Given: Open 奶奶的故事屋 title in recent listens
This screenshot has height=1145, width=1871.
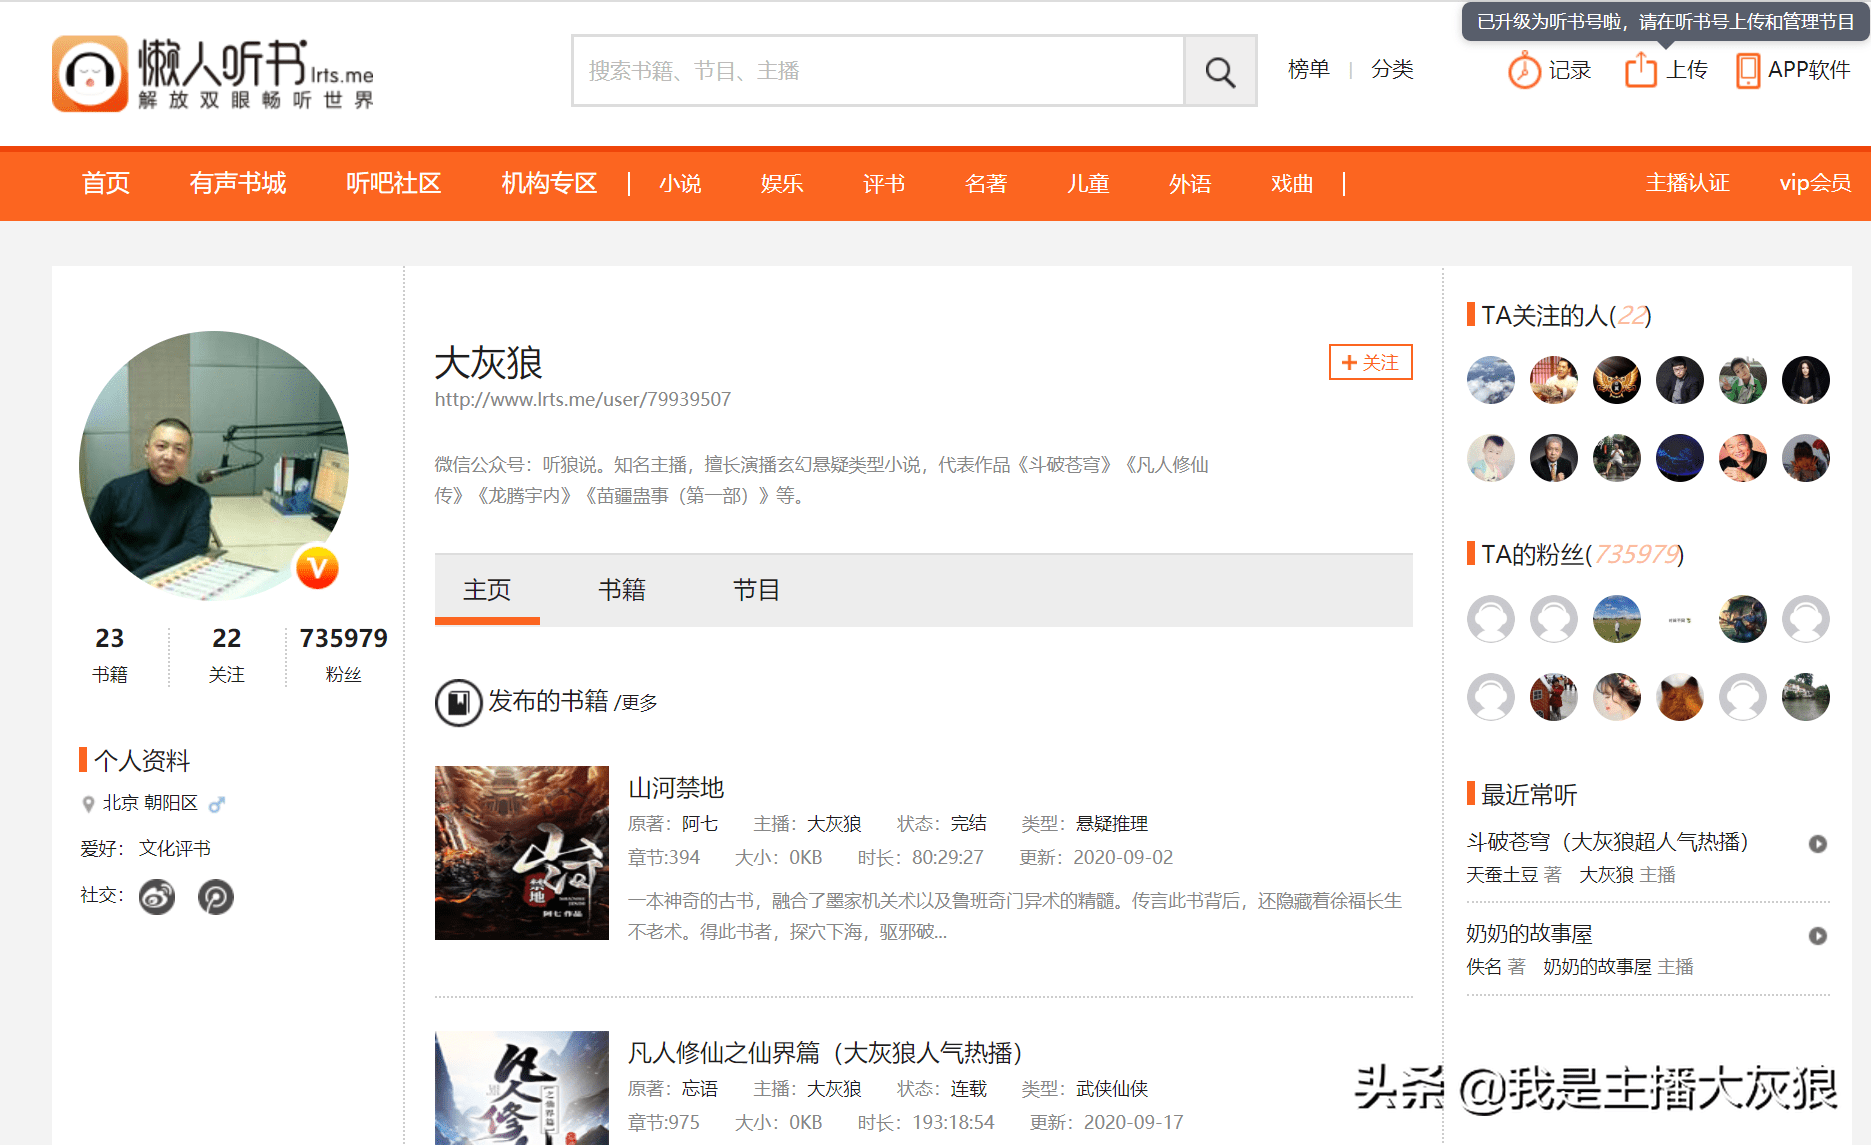Looking at the screenshot, I should click(1529, 934).
